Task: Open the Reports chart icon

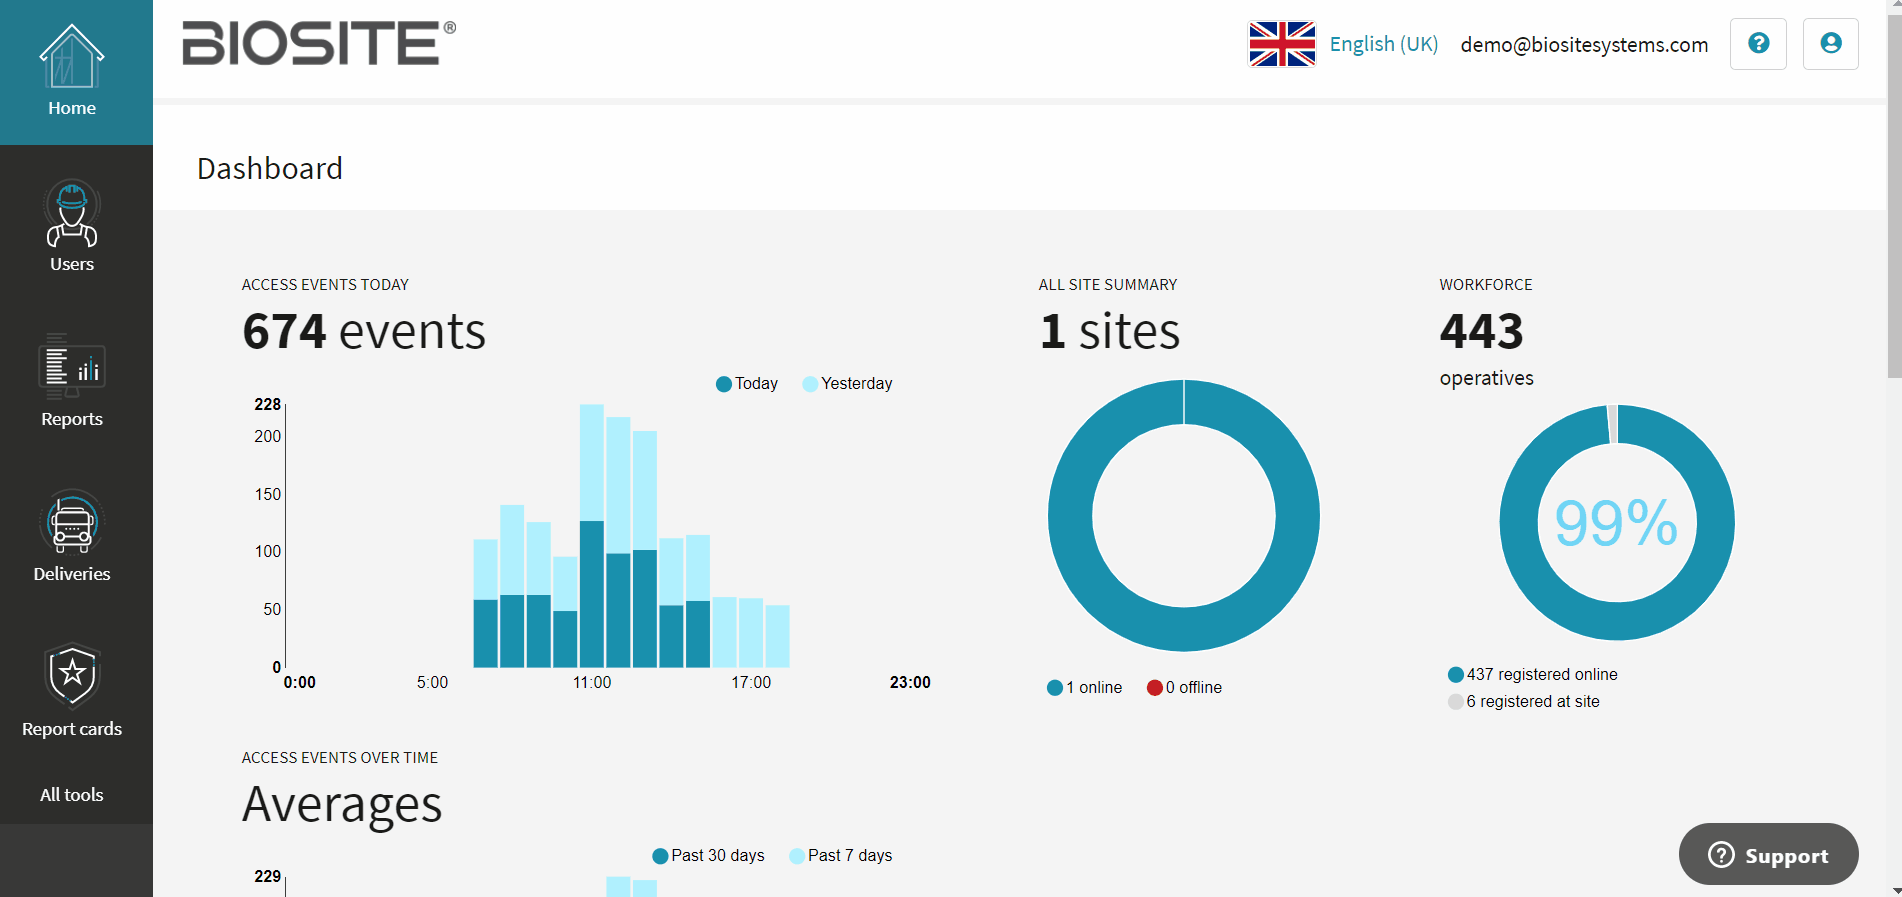Action: coord(72,367)
